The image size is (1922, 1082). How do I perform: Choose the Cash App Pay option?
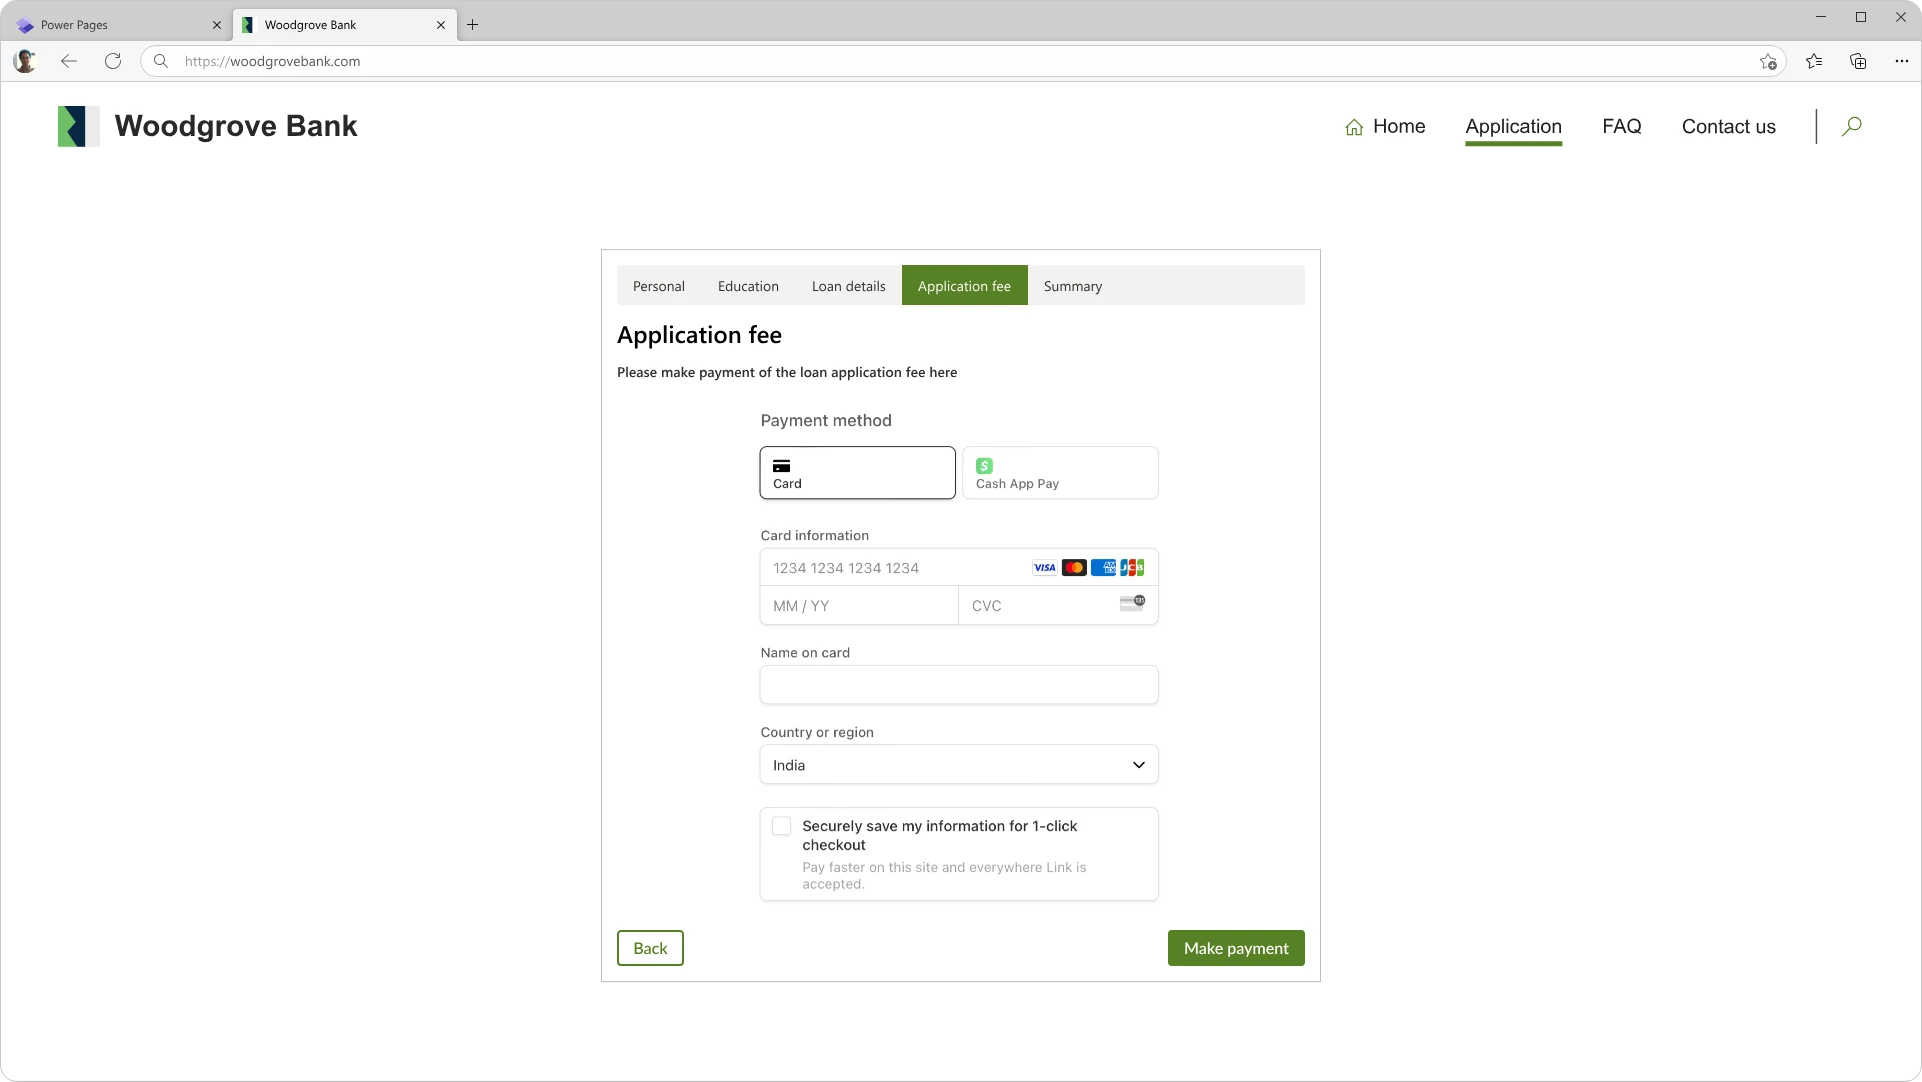coord(1059,472)
